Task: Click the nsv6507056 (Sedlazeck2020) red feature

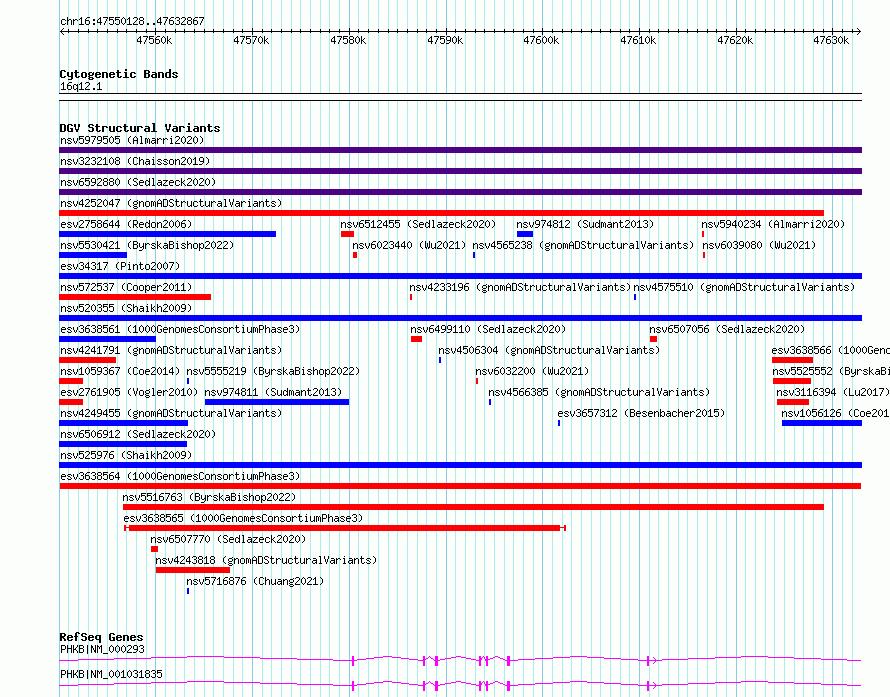Action: click(x=653, y=339)
